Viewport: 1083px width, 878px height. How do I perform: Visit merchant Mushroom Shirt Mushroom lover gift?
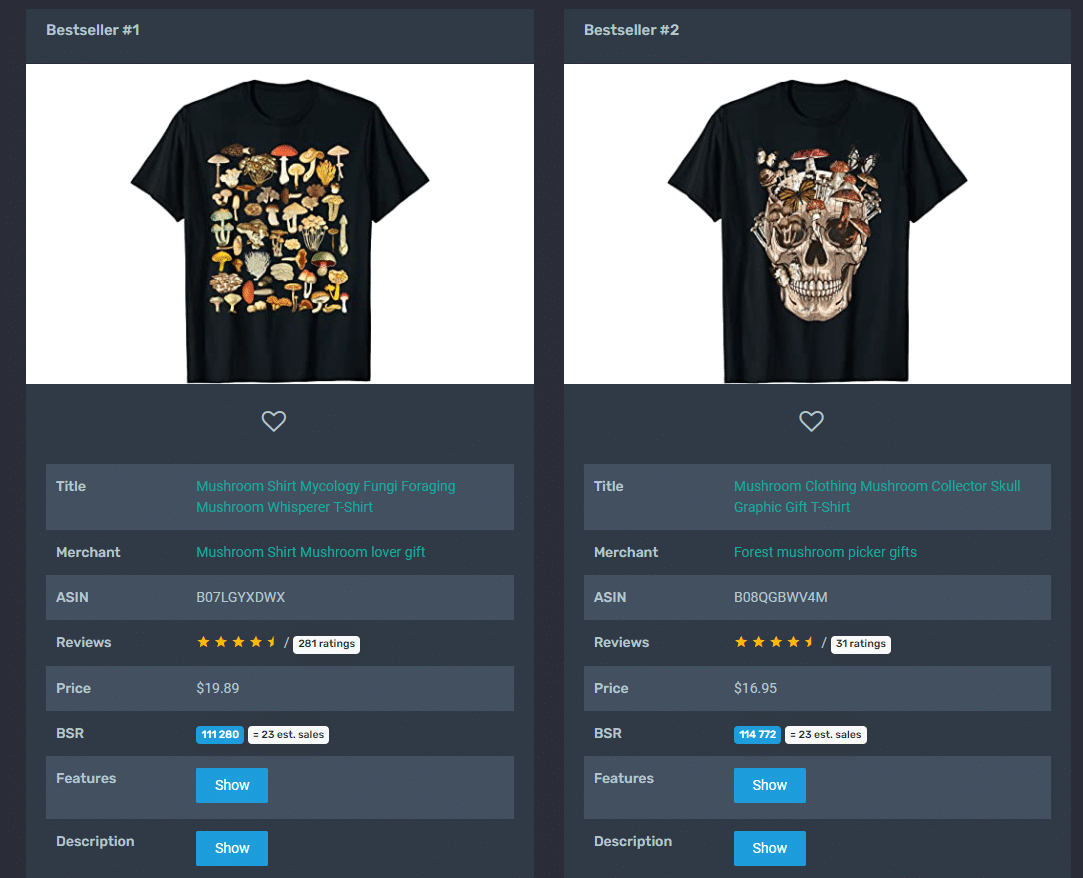click(x=310, y=552)
